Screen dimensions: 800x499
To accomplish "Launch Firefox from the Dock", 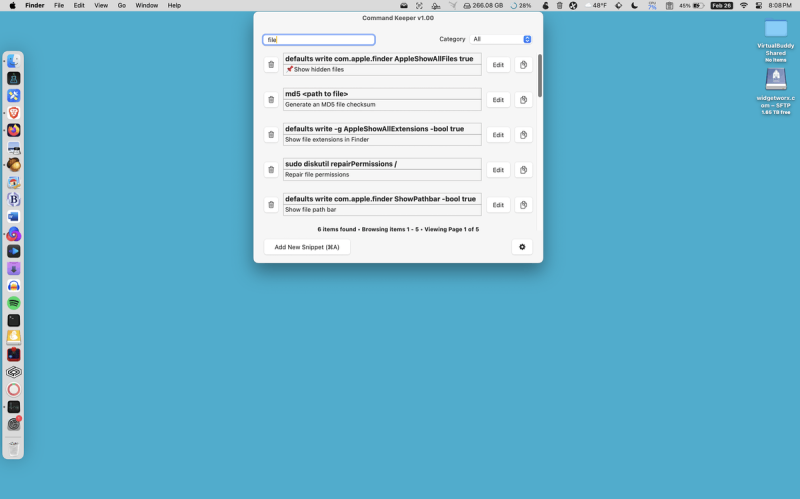I will [14, 130].
